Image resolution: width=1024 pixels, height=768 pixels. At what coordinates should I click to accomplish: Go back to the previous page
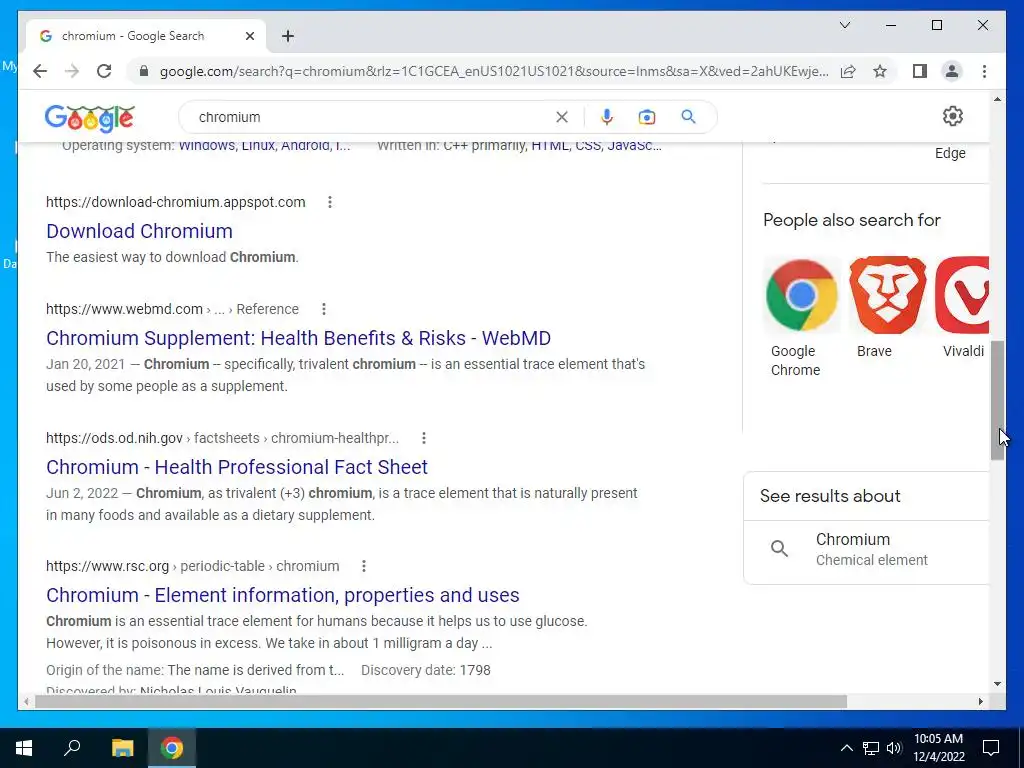tap(40, 71)
